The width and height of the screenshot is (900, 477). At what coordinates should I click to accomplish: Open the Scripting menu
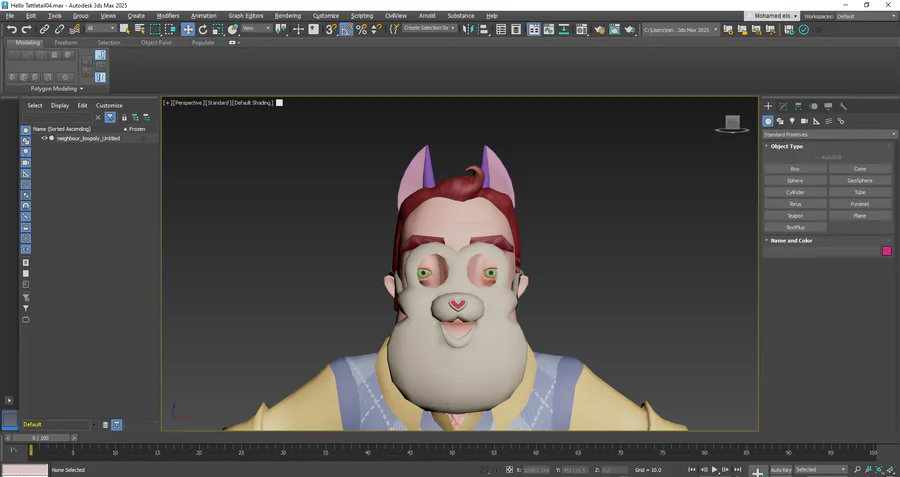coord(362,15)
